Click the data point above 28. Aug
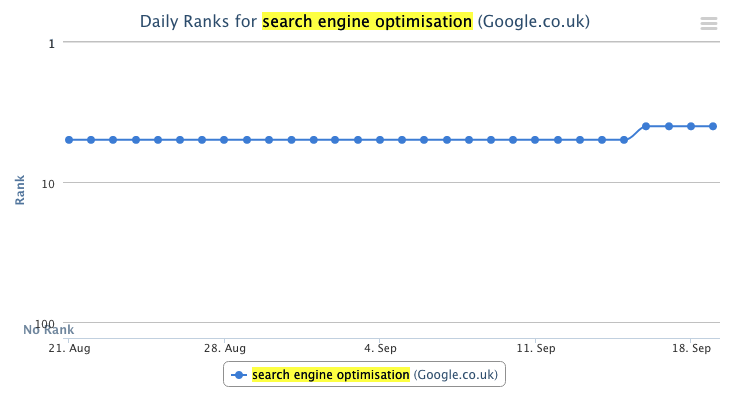The width and height of the screenshot is (739, 408). pos(224,140)
